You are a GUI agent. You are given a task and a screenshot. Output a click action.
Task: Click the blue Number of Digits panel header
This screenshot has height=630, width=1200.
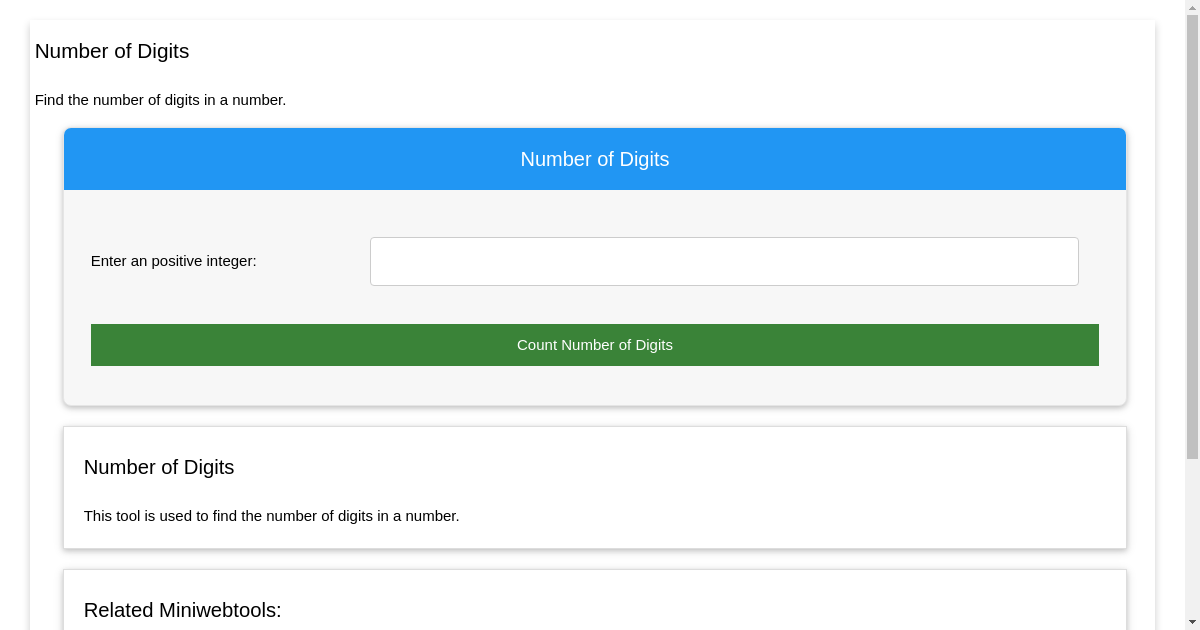[594, 159]
